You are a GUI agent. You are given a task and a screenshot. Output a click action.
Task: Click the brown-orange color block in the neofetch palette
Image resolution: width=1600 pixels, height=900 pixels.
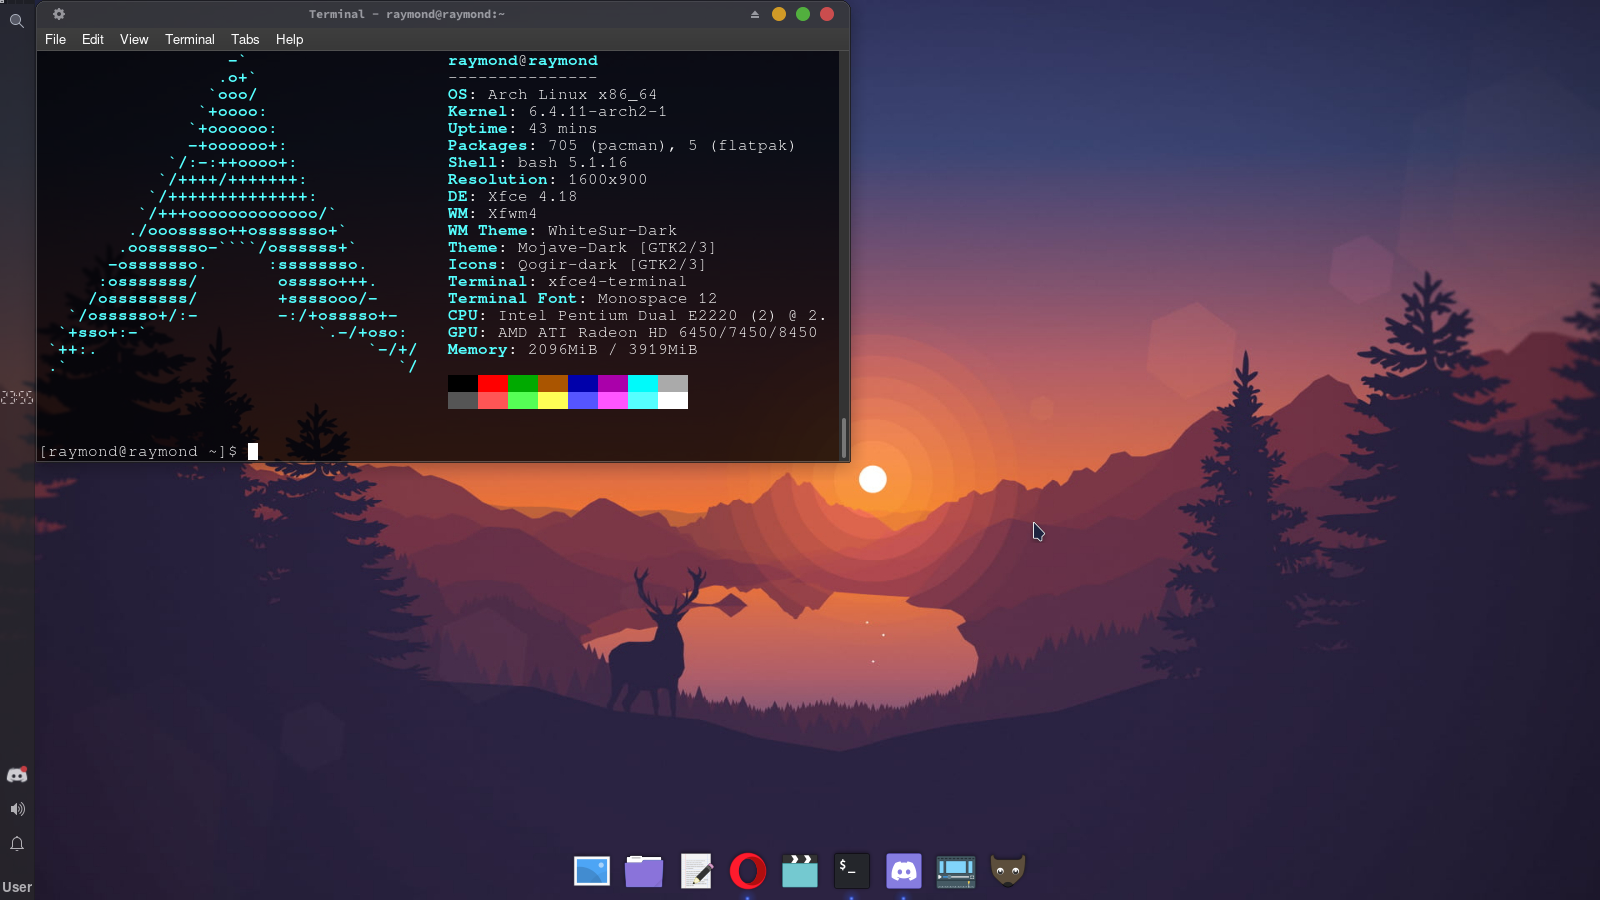click(x=553, y=383)
